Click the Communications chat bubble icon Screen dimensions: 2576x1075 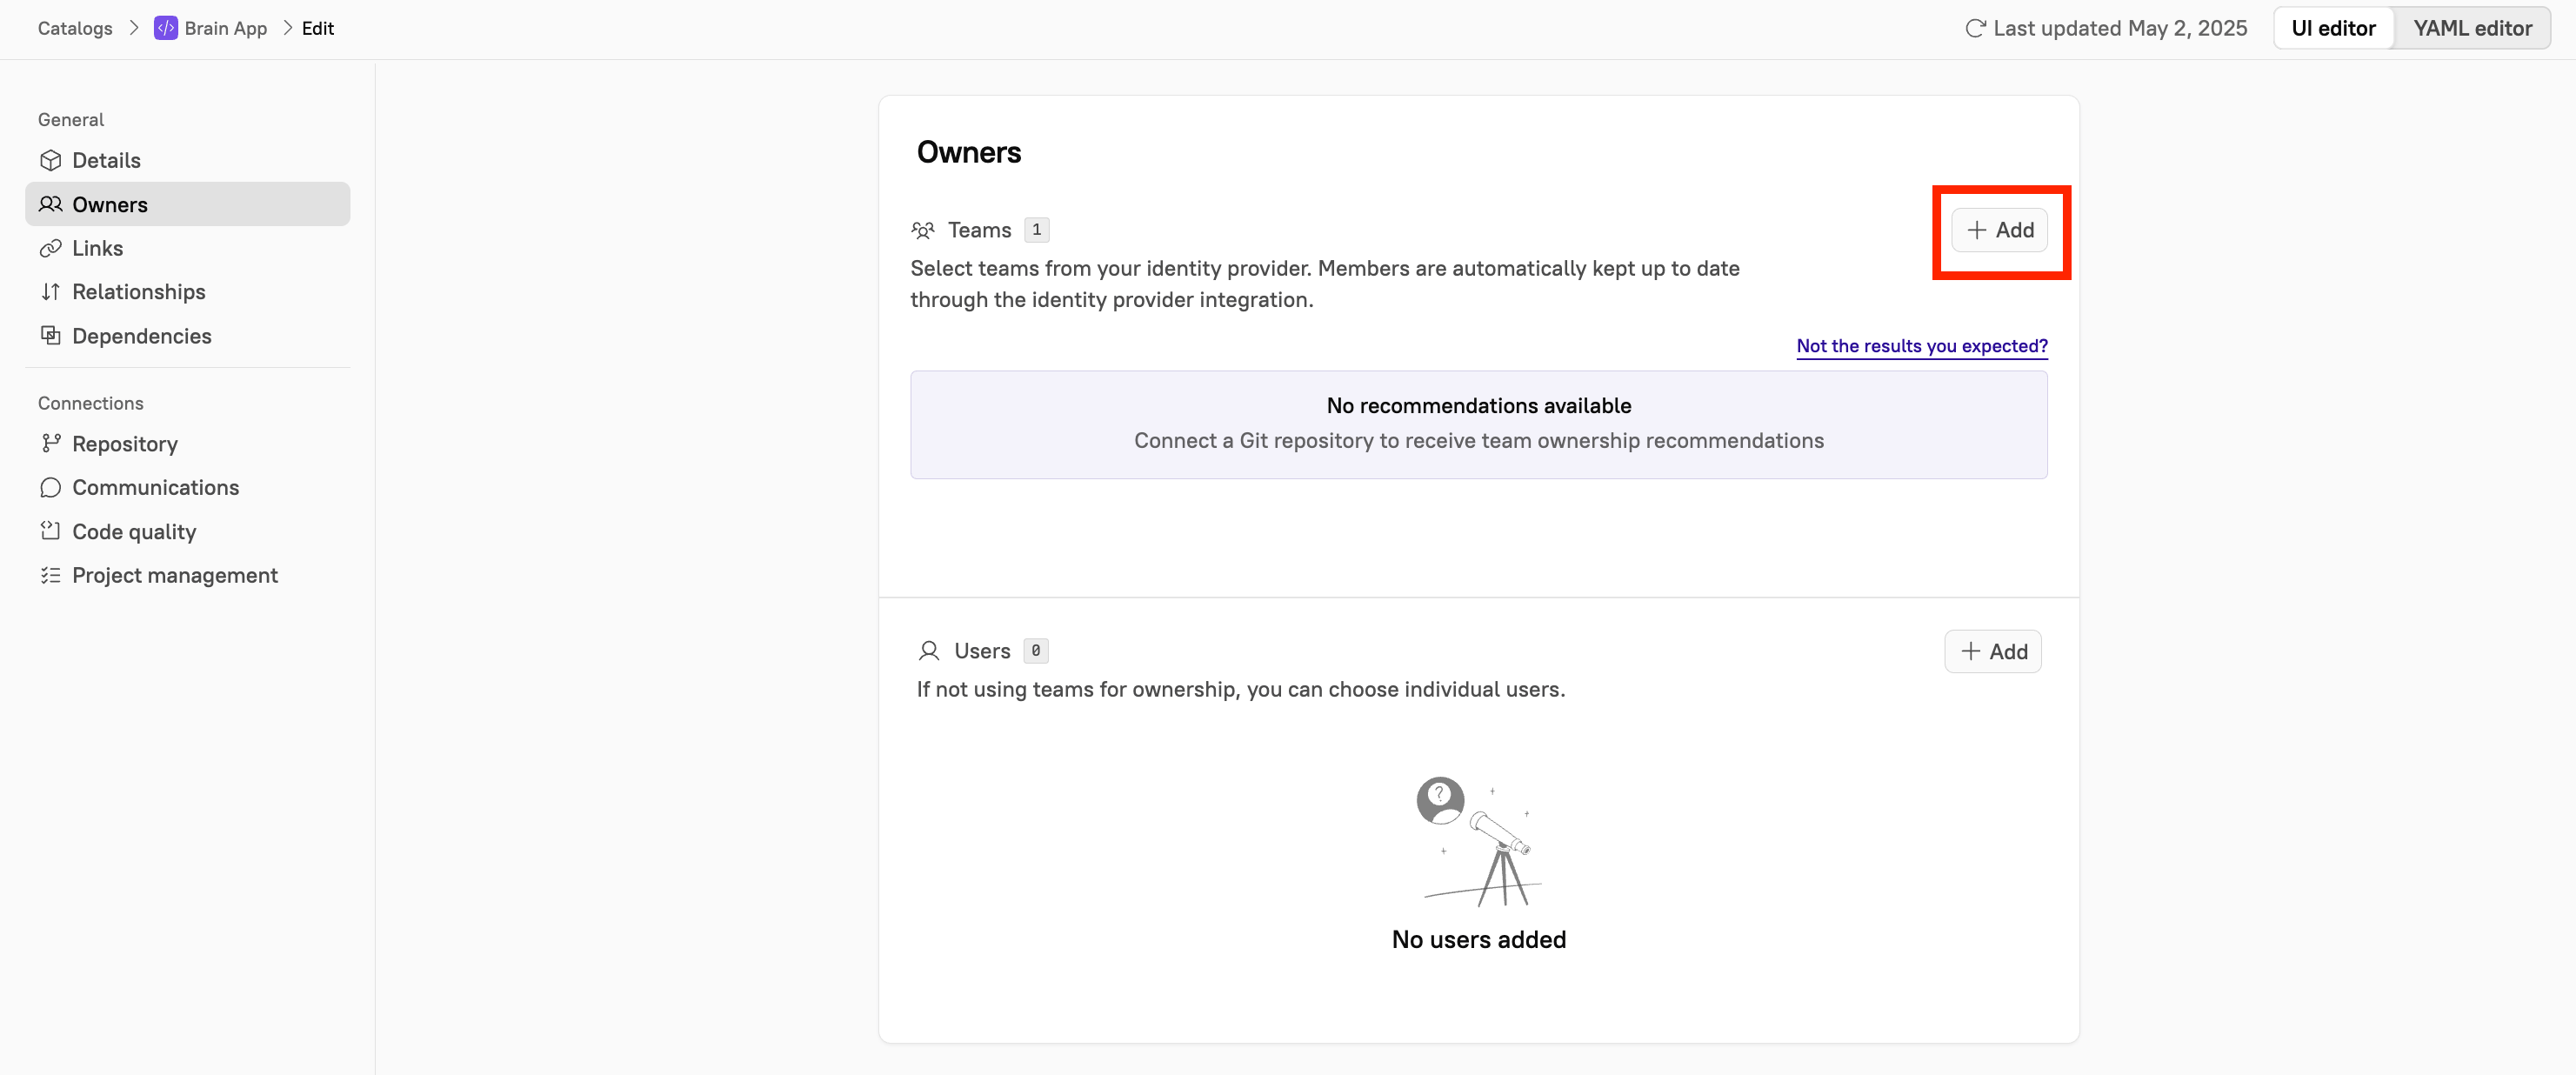(x=51, y=487)
